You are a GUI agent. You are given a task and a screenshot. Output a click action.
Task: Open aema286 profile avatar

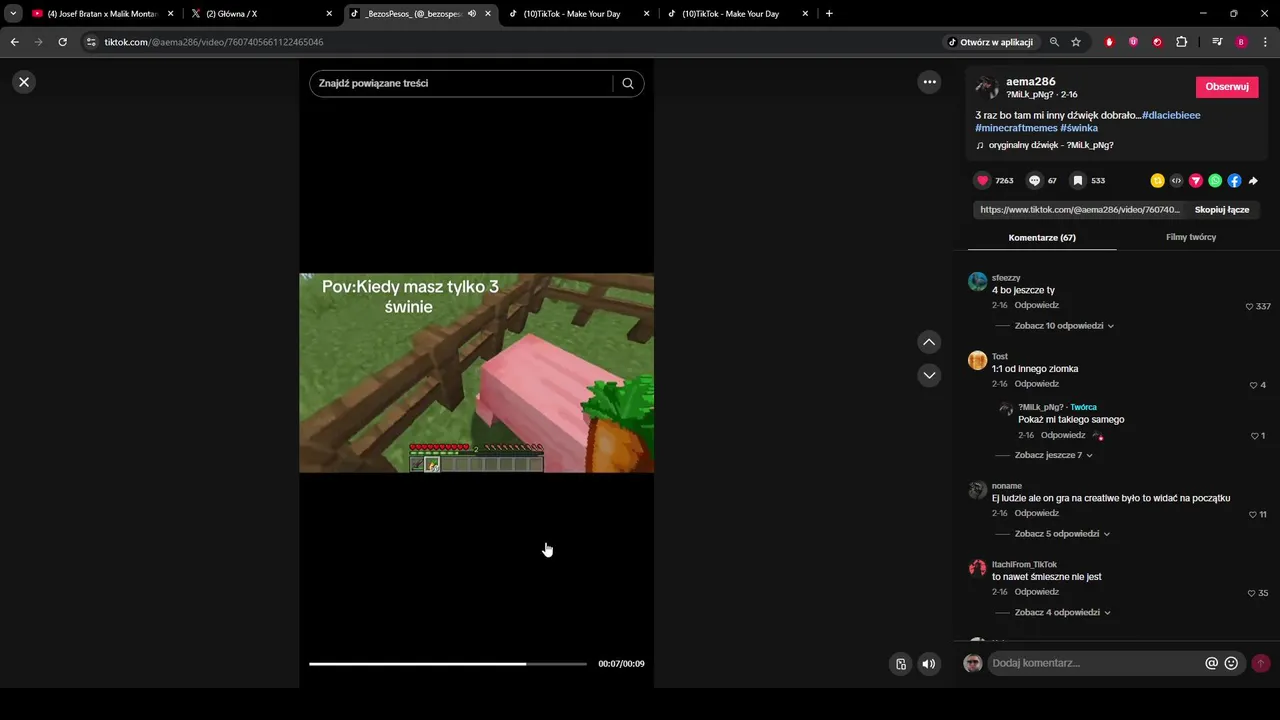(987, 87)
